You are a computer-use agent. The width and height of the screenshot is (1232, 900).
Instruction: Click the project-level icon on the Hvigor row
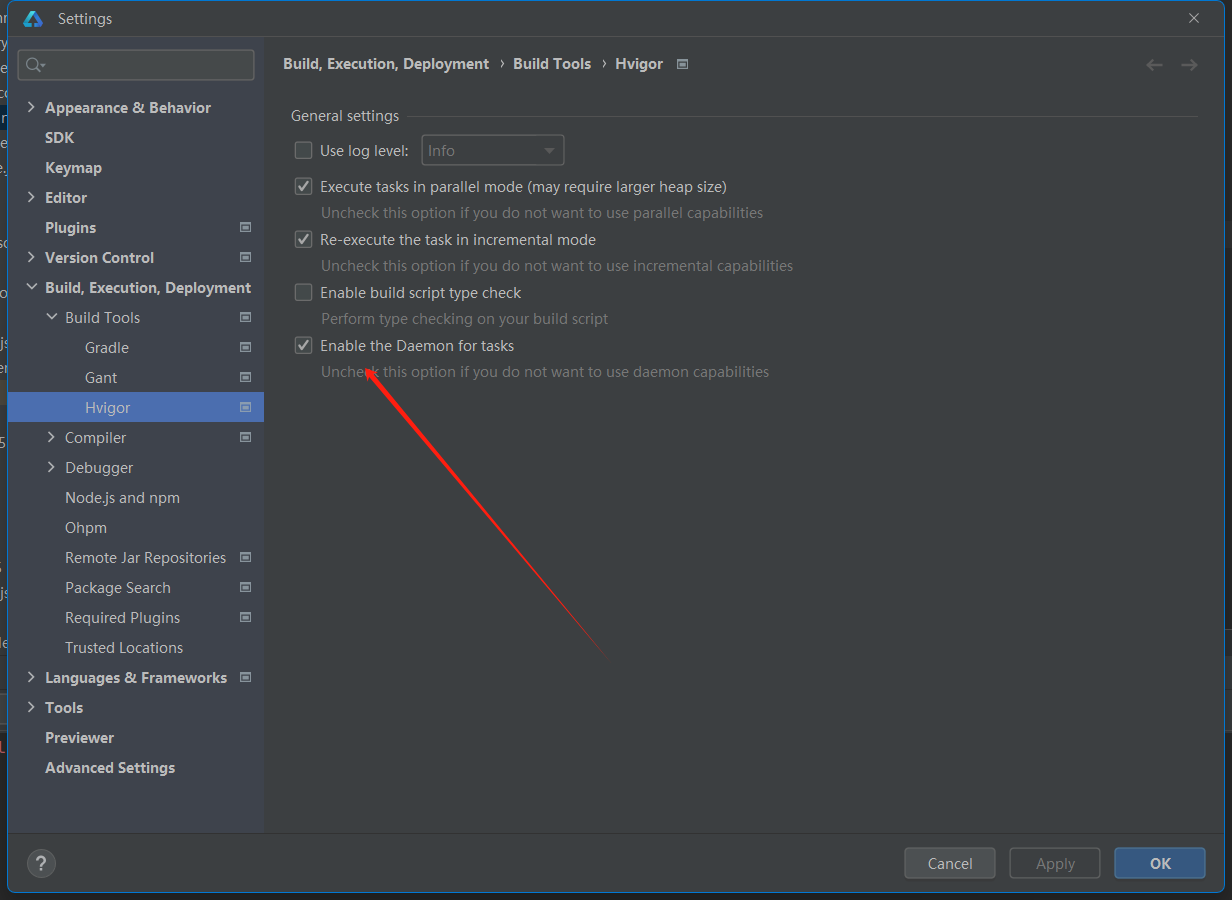(x=246, y=407)
